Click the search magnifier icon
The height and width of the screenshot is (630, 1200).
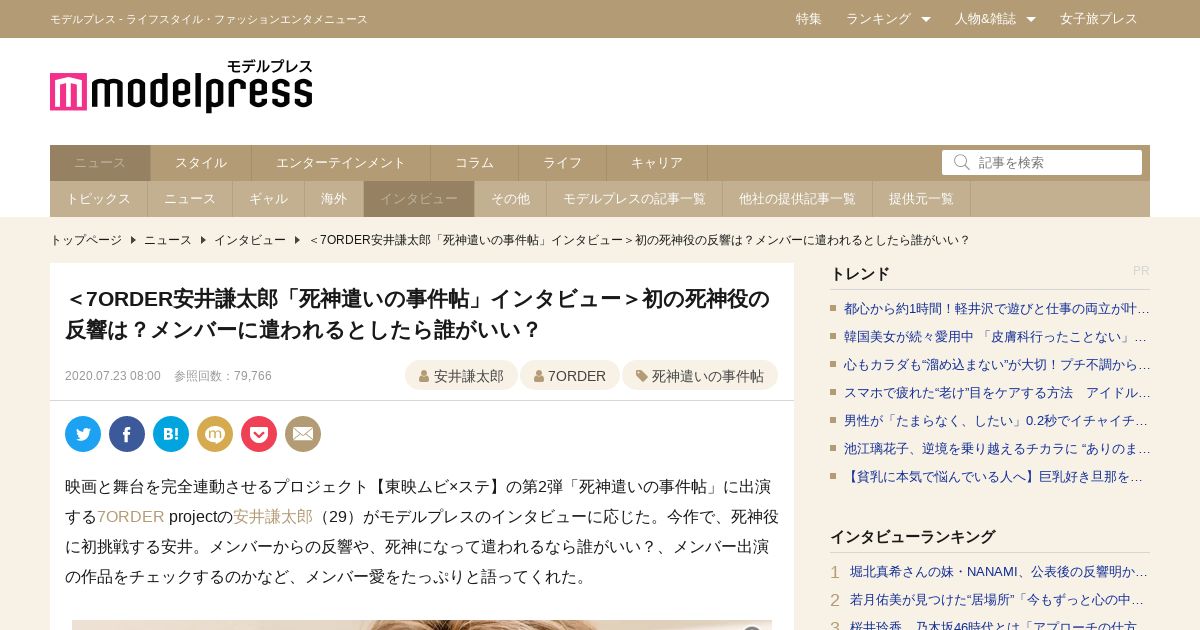(962, 162)
